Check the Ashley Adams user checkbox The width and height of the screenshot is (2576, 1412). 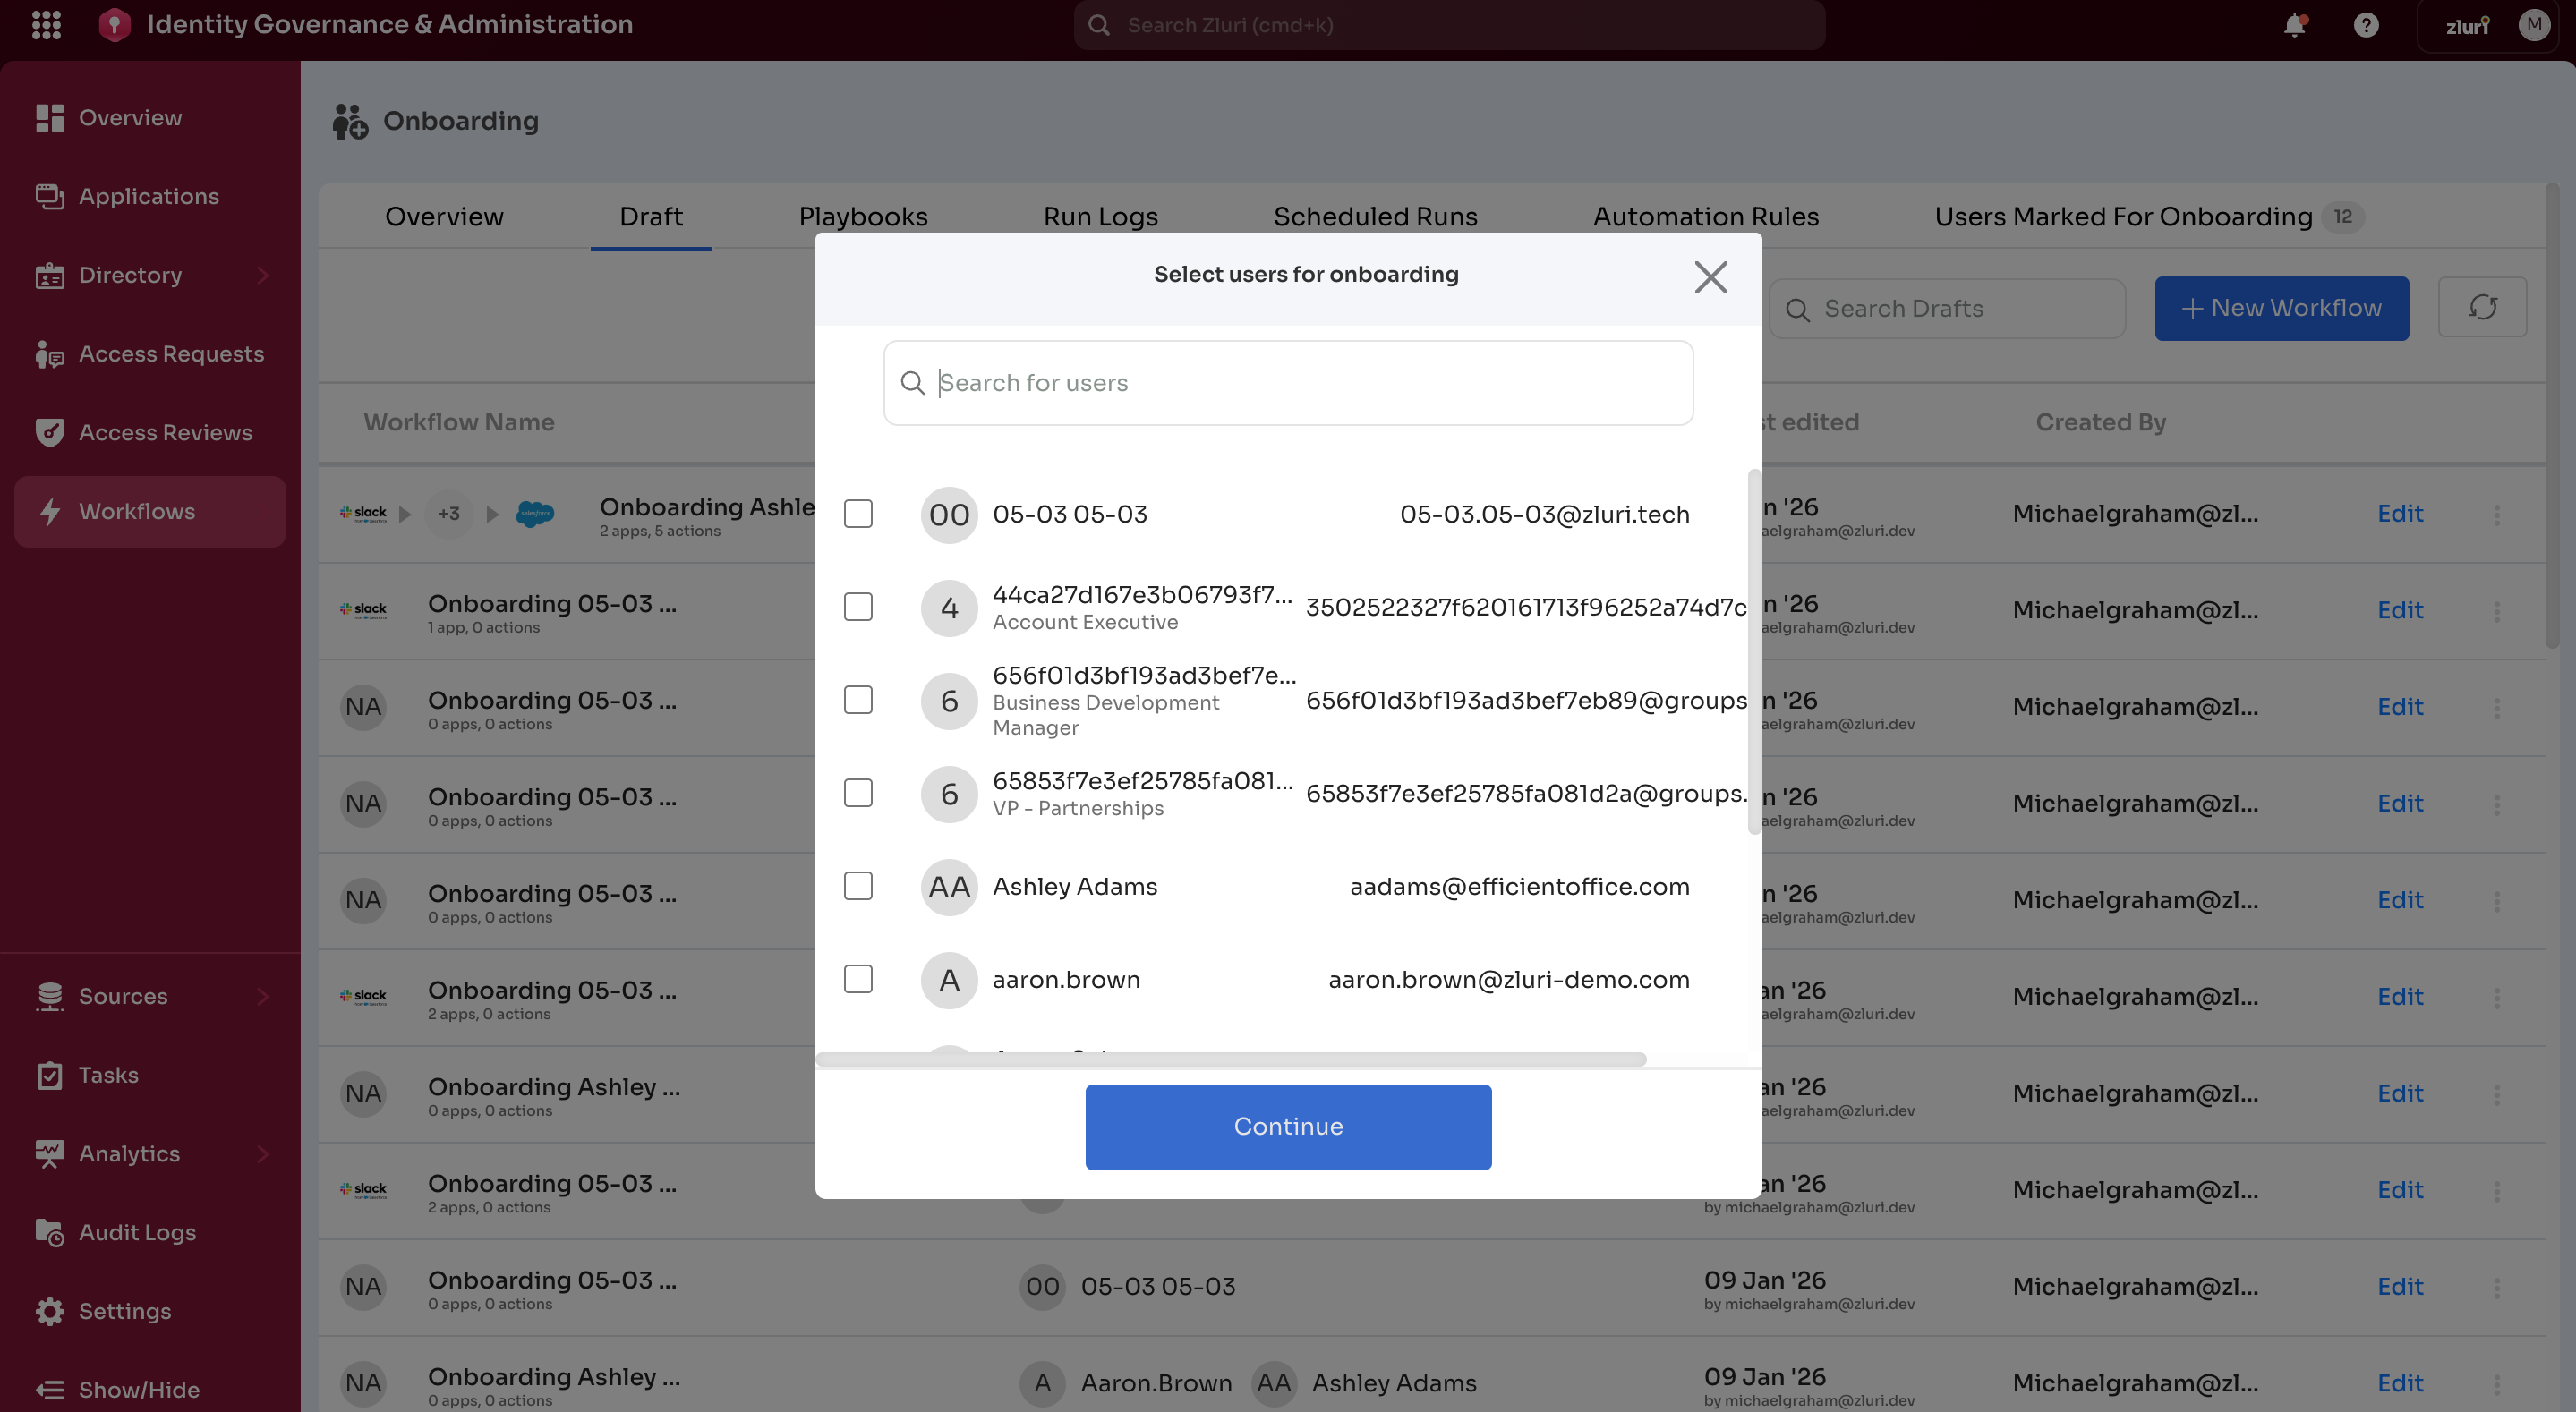coord(858,886)
